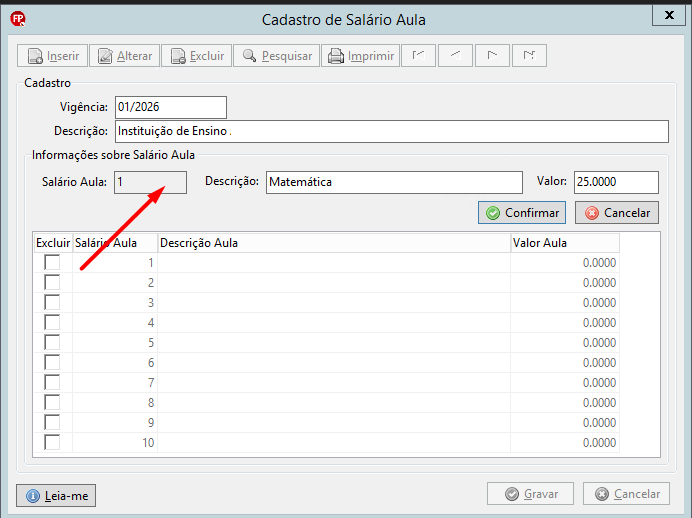Click the red Cancelar button beside Confirmar
This screenshot has height=518, width=692.
[x=617, y=213]
